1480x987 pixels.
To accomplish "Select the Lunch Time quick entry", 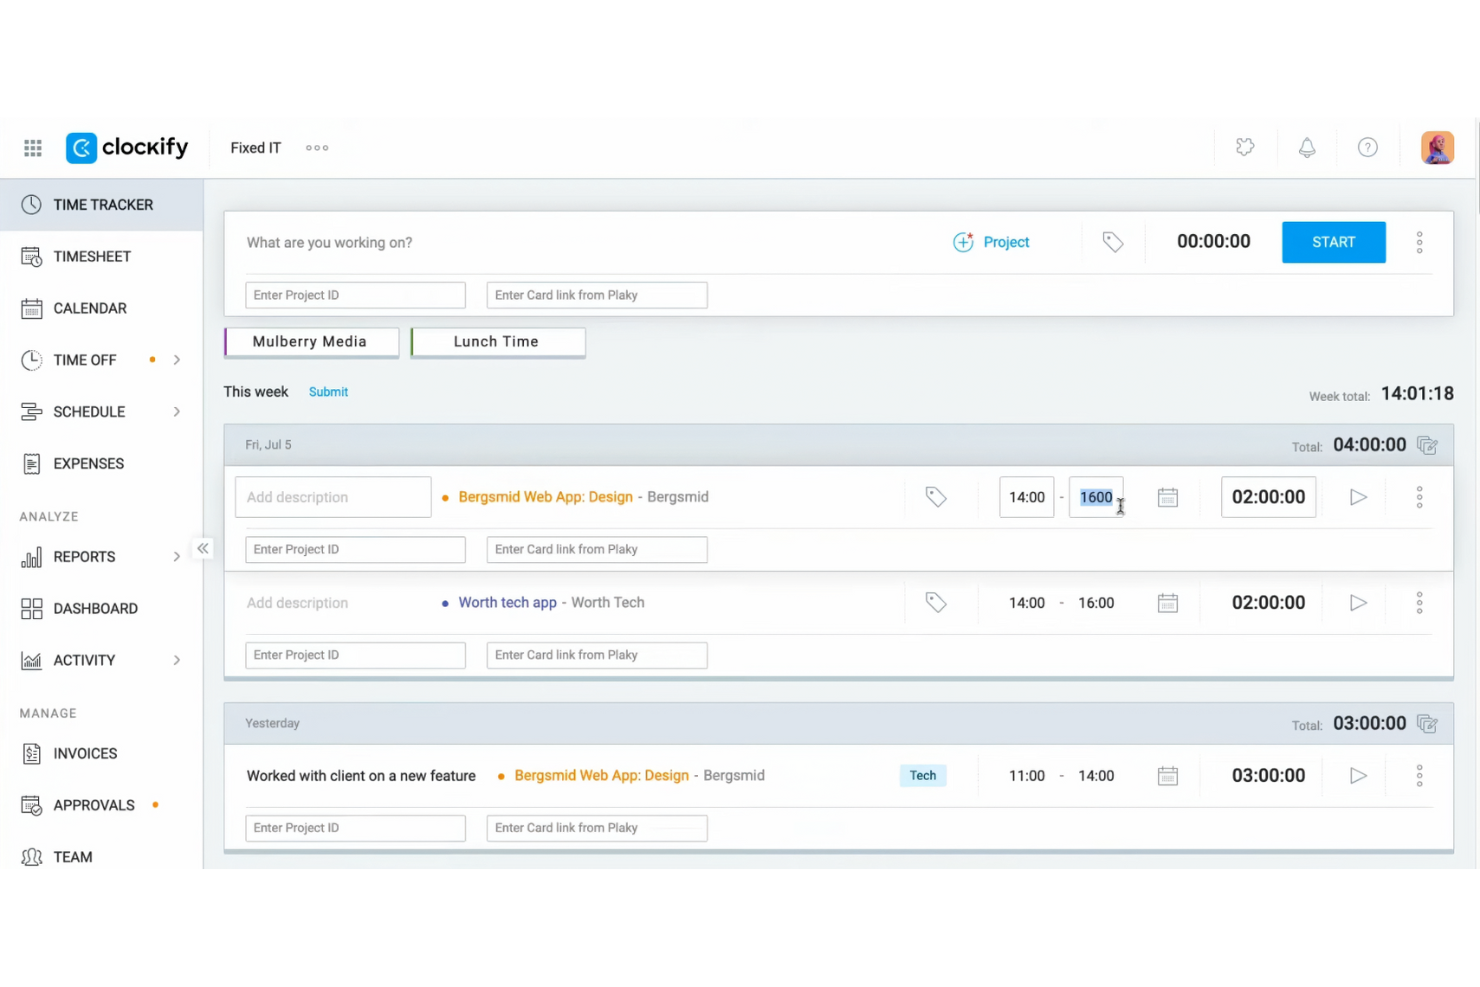I will (x=498, y=342).
